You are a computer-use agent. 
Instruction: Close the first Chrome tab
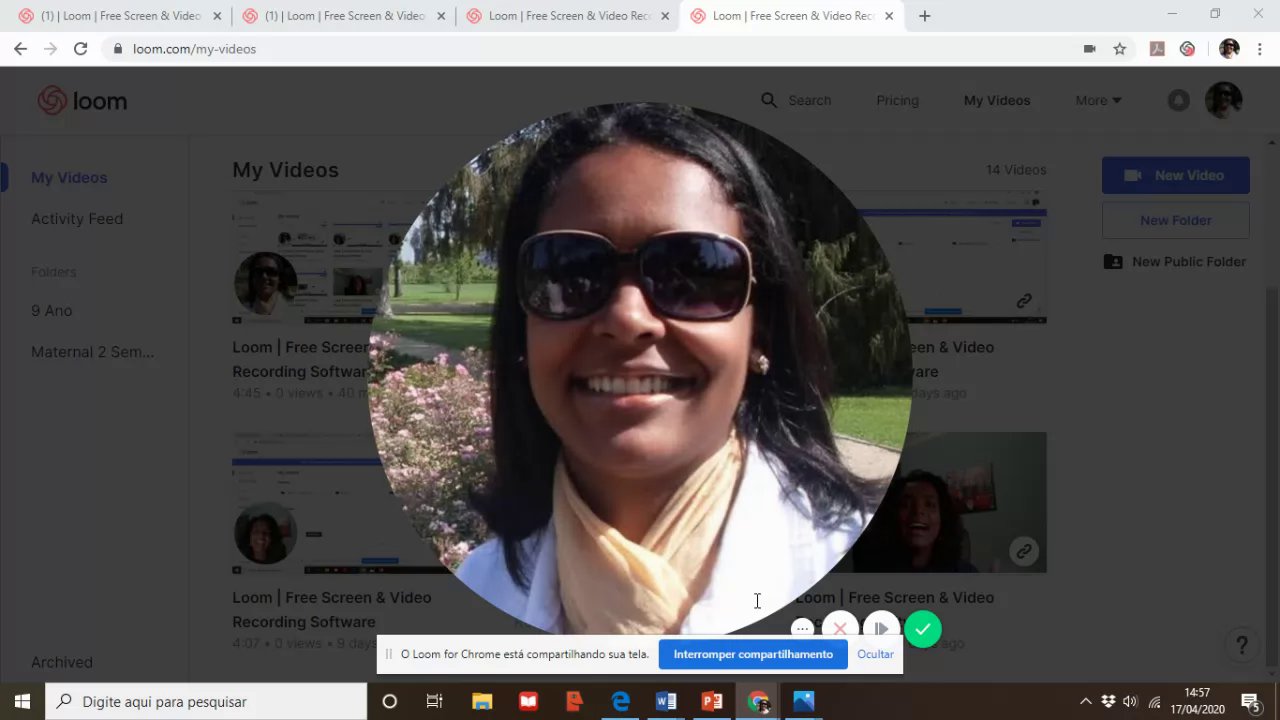[x=217, y=16]
